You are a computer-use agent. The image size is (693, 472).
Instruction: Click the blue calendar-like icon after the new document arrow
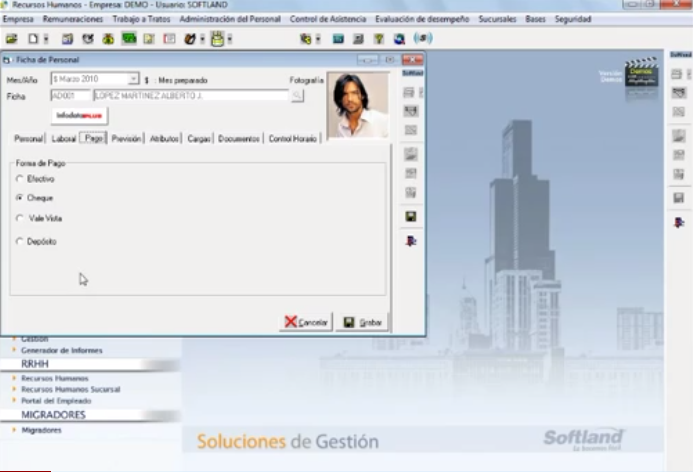coord(67,39)
